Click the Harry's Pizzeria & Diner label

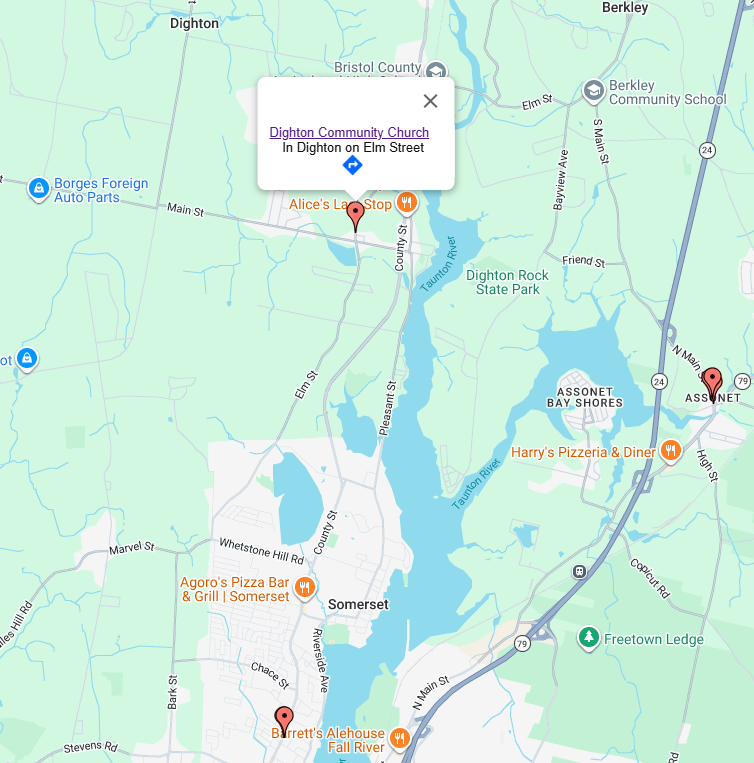583,452
